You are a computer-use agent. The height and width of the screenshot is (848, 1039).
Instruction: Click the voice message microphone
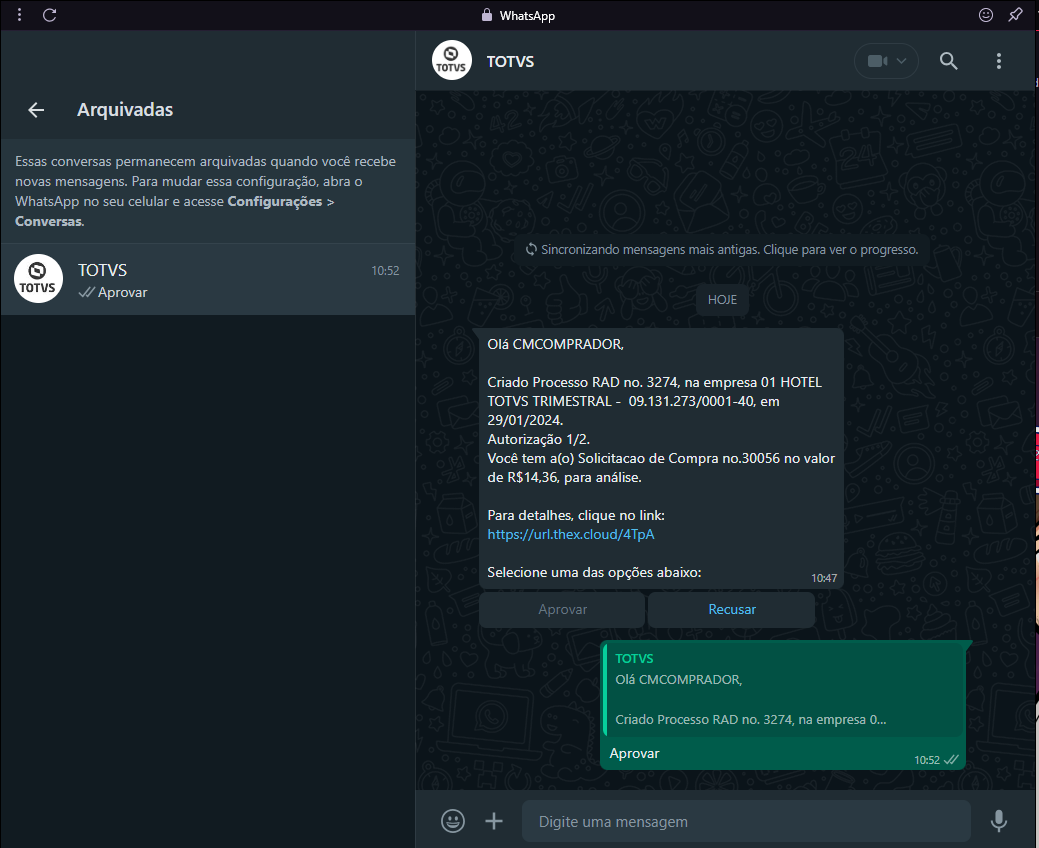coord(998,822)
